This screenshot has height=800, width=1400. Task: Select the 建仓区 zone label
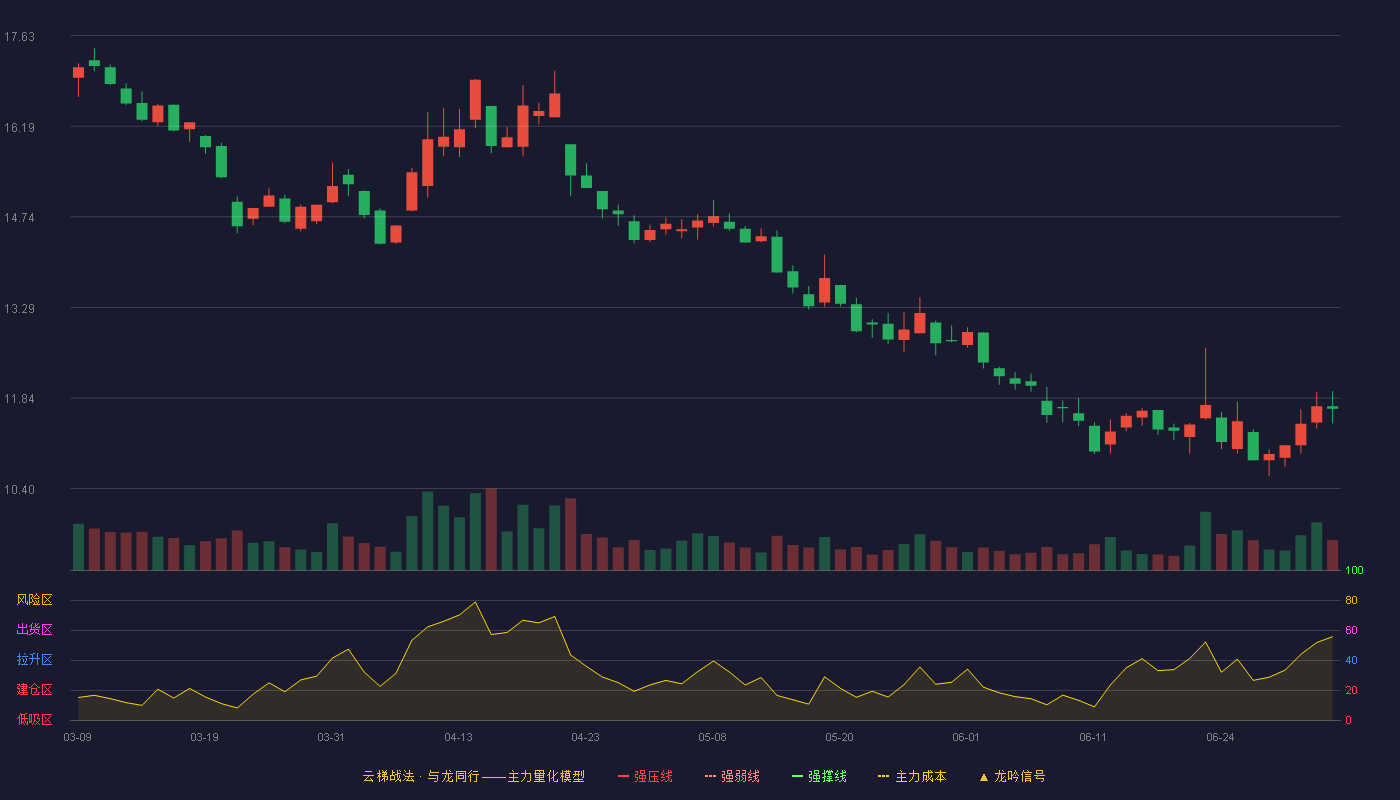[x=34, y=690]
